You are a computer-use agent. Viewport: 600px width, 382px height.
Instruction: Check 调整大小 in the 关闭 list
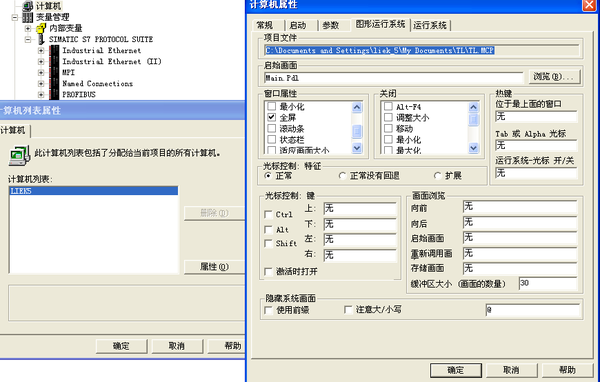pyautogui.click(x=388, y=117)
